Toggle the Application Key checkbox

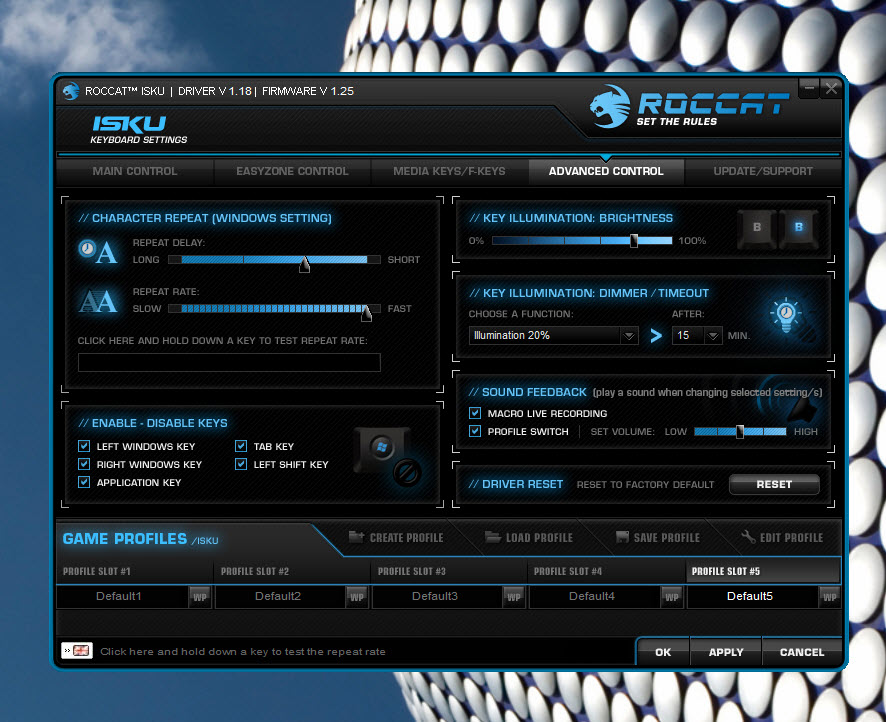[x=84, y=482]
